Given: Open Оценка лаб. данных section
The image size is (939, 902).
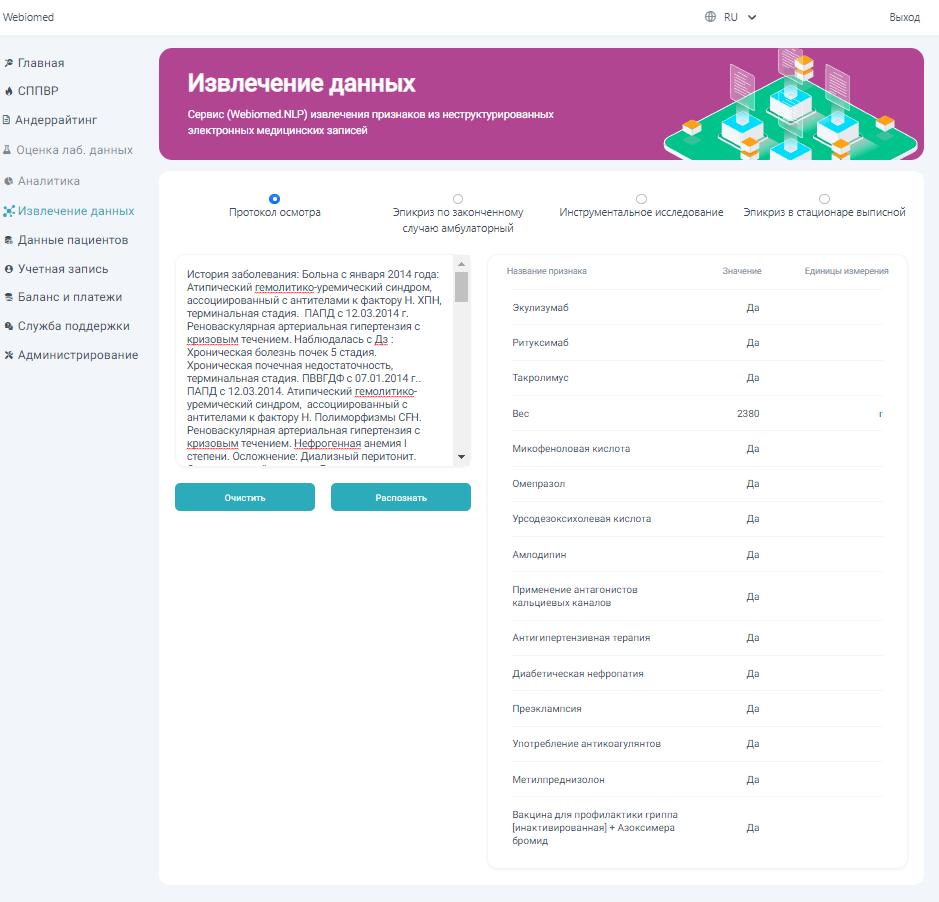Looking at the screenshot, I should coord(74,150).
